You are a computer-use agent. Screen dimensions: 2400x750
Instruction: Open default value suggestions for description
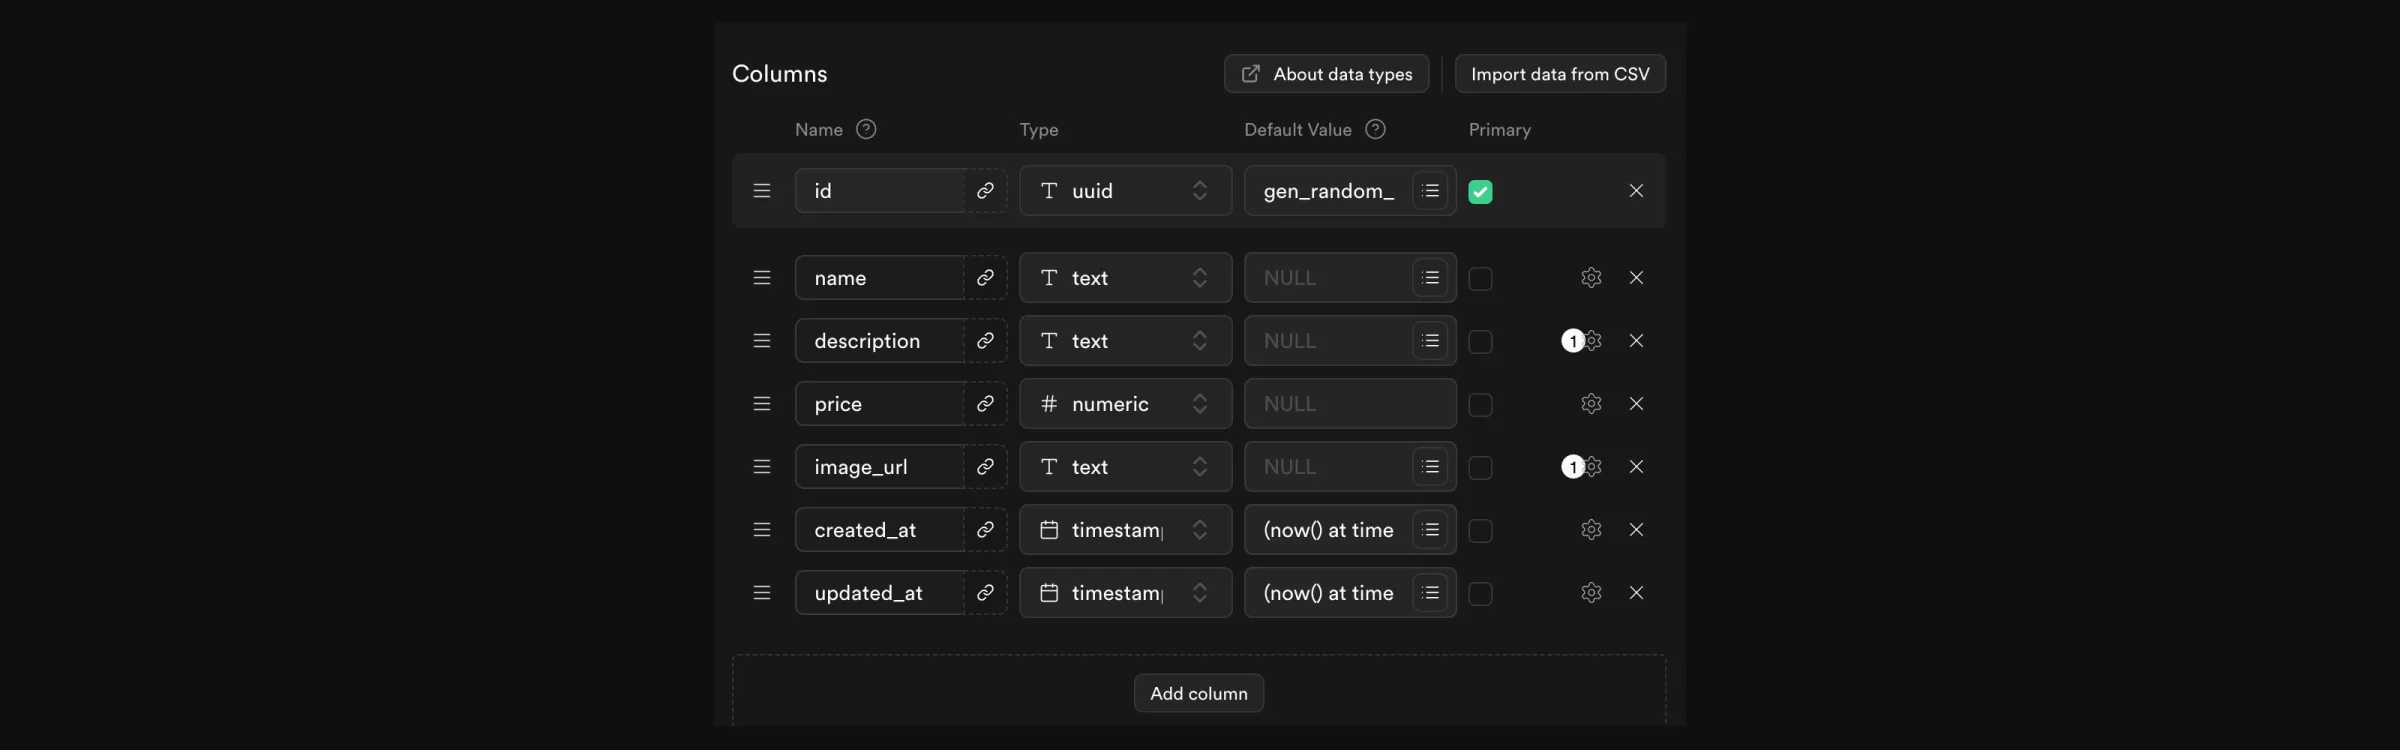1431,341
